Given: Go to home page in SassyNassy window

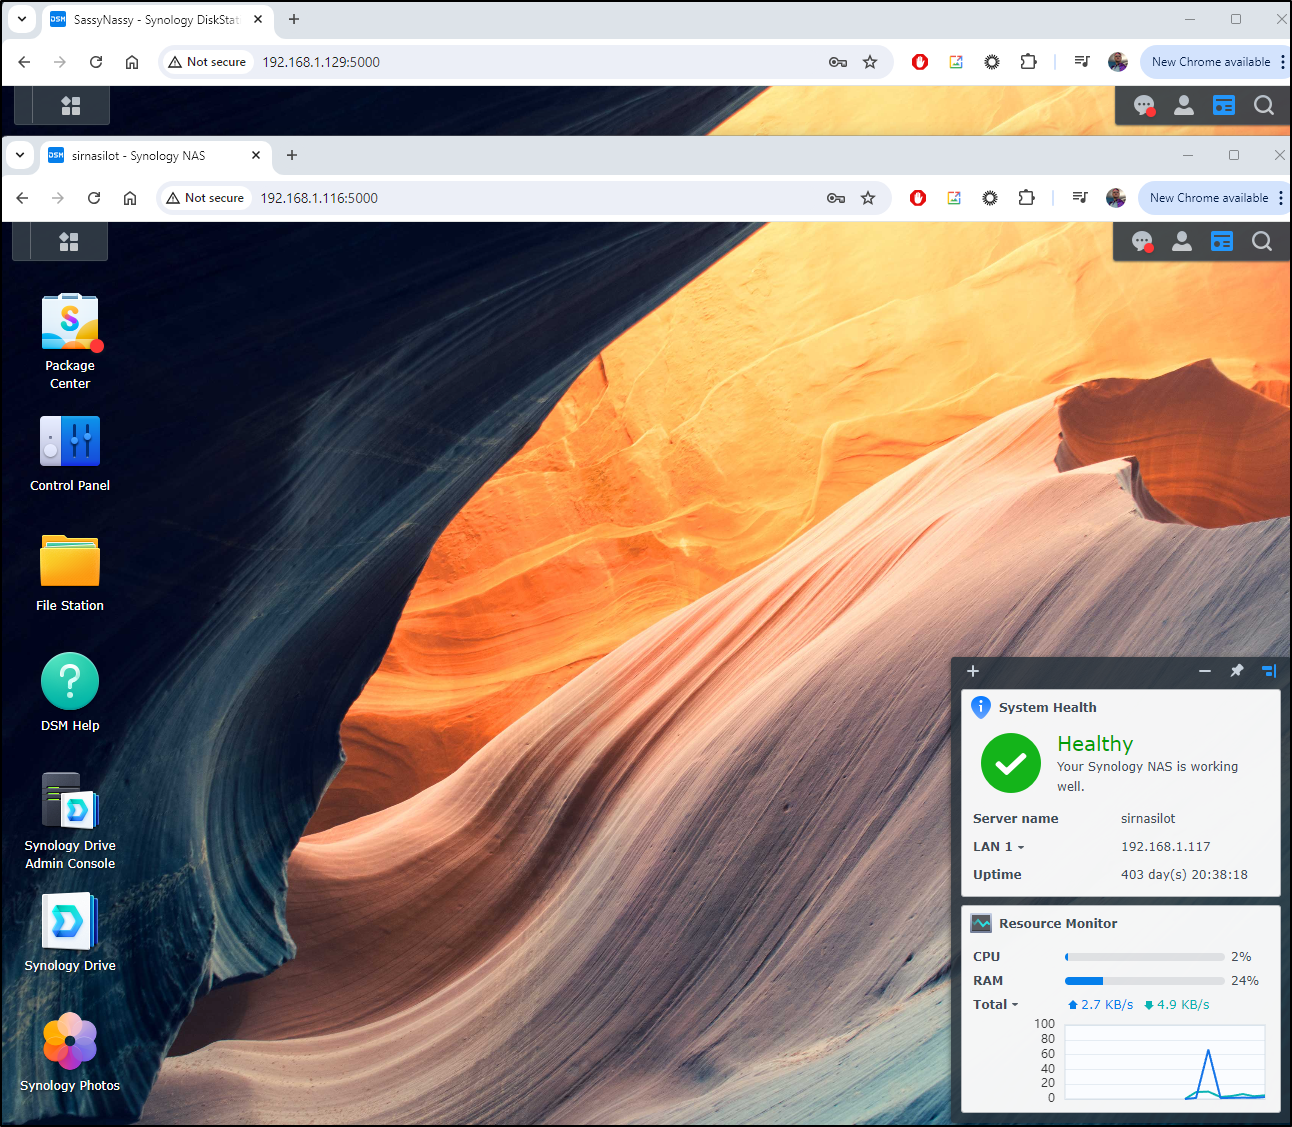Looking at the screenshot, I should click(x=132, y=62).
